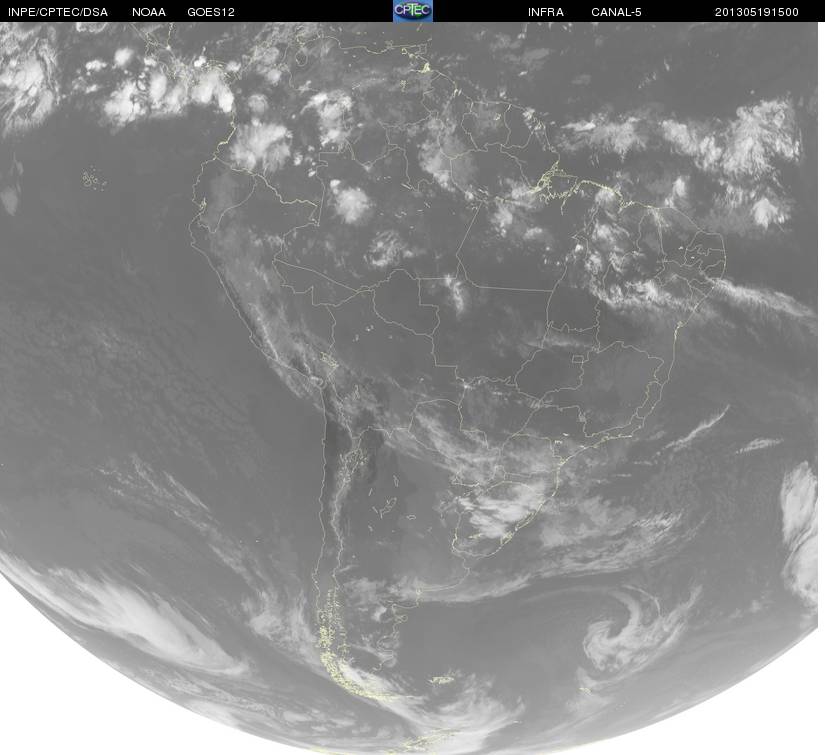Click the NOAA label in the header
825x755 pixels.
point(149,12)
